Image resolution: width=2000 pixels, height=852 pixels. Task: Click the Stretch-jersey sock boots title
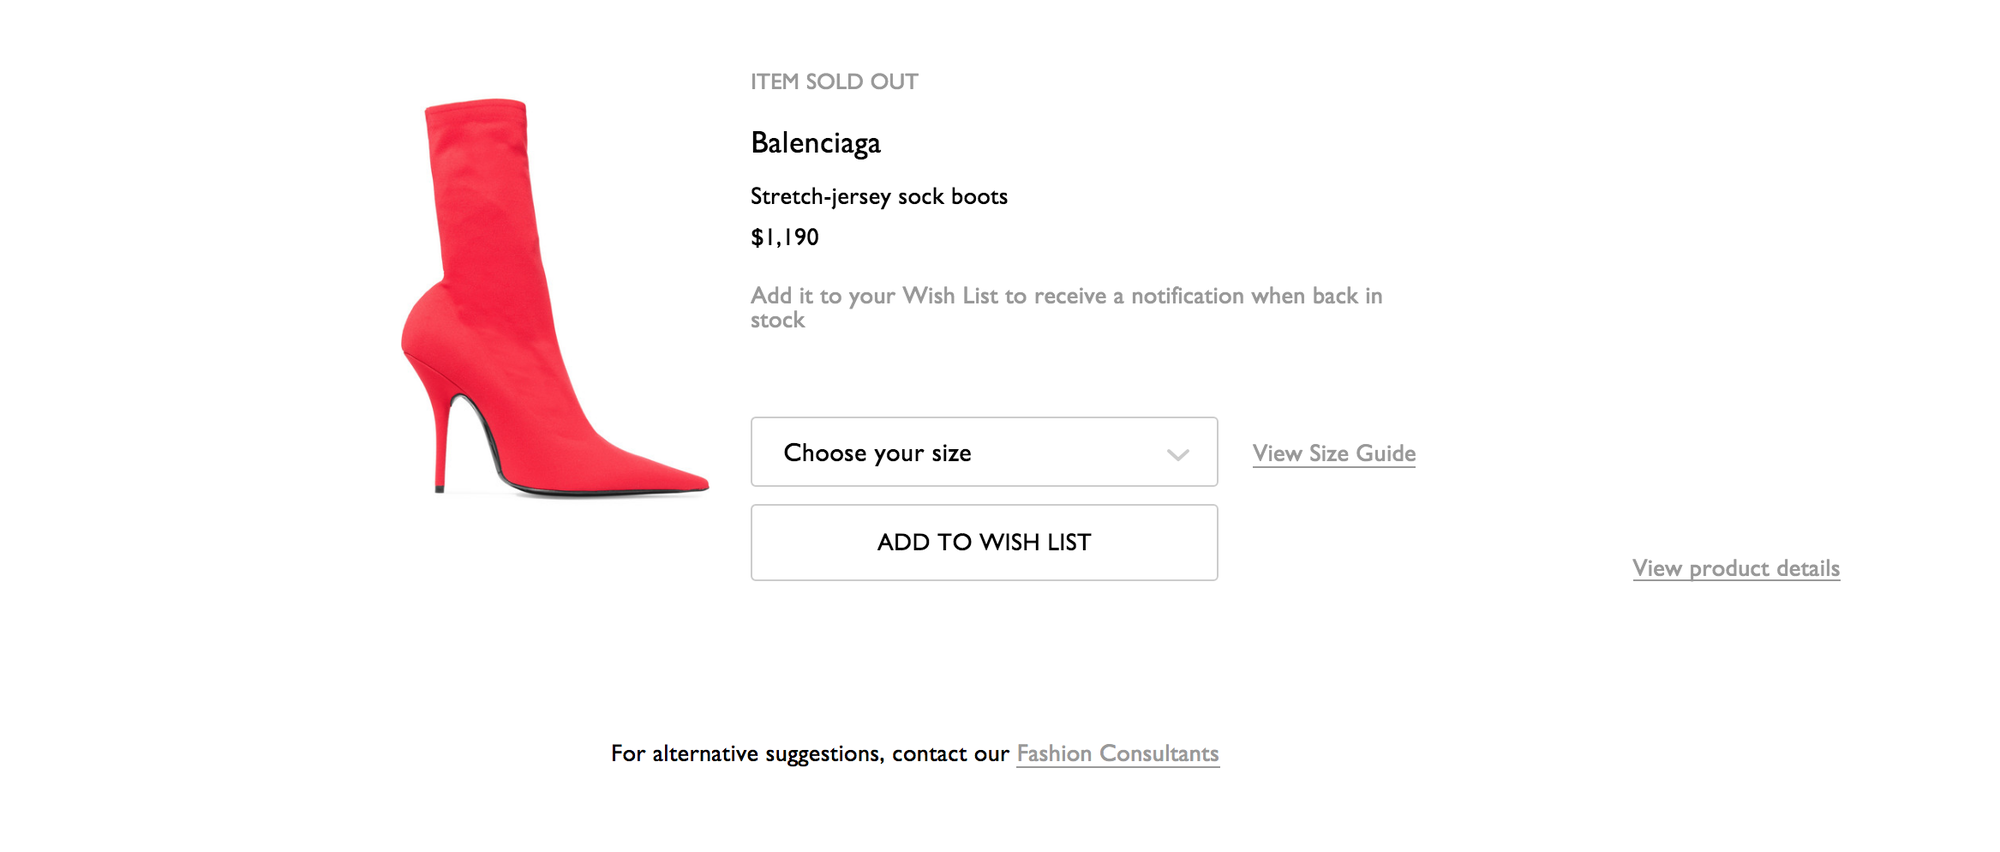tap(879, 196)
